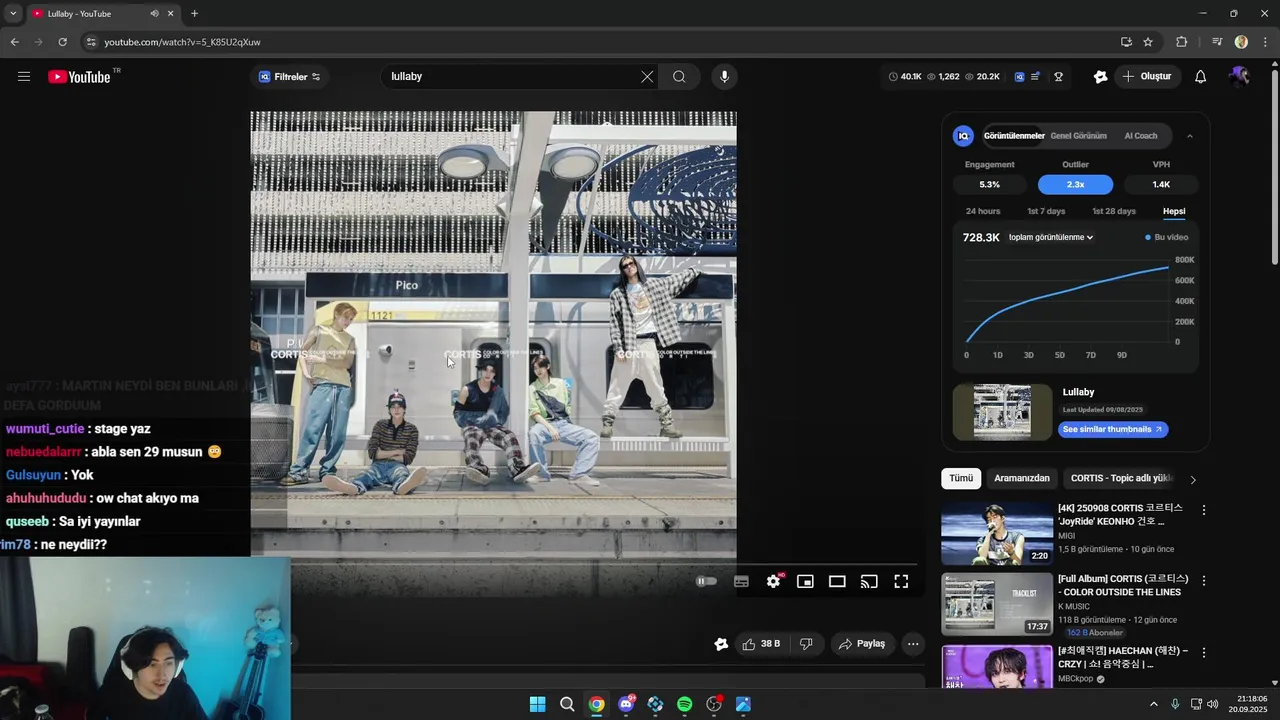The height and width of the screenshot is (720, 1280).
Task: Enter fullscreen in the video player
Action: pyautogui.click(x=901, y=581)
